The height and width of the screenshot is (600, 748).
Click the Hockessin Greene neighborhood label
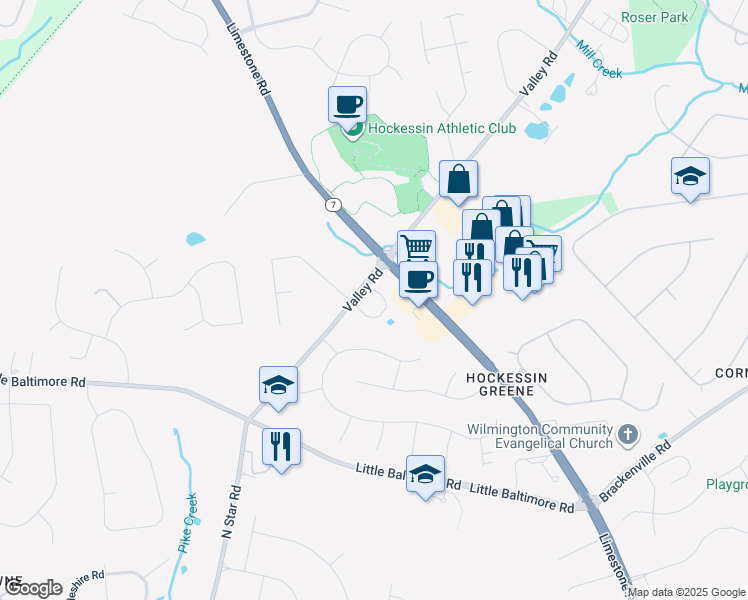pos(507,384)
